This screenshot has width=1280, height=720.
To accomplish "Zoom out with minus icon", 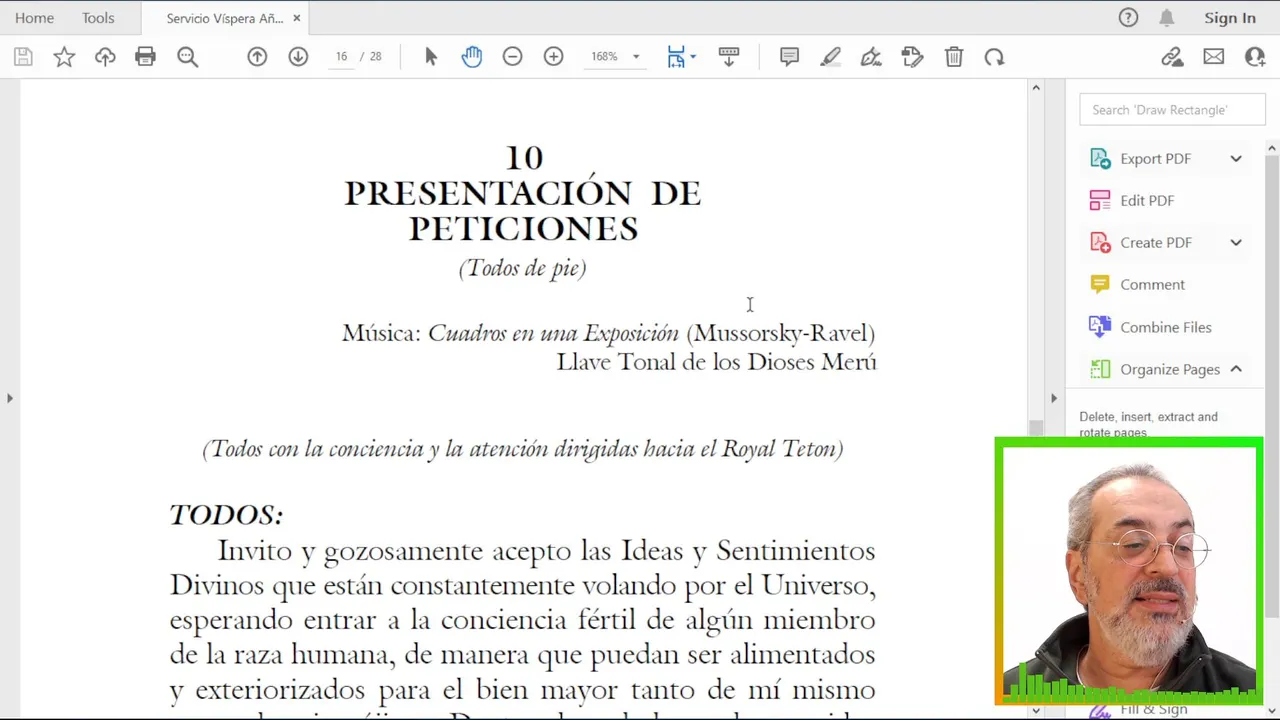I will click(x=513, y=57).
